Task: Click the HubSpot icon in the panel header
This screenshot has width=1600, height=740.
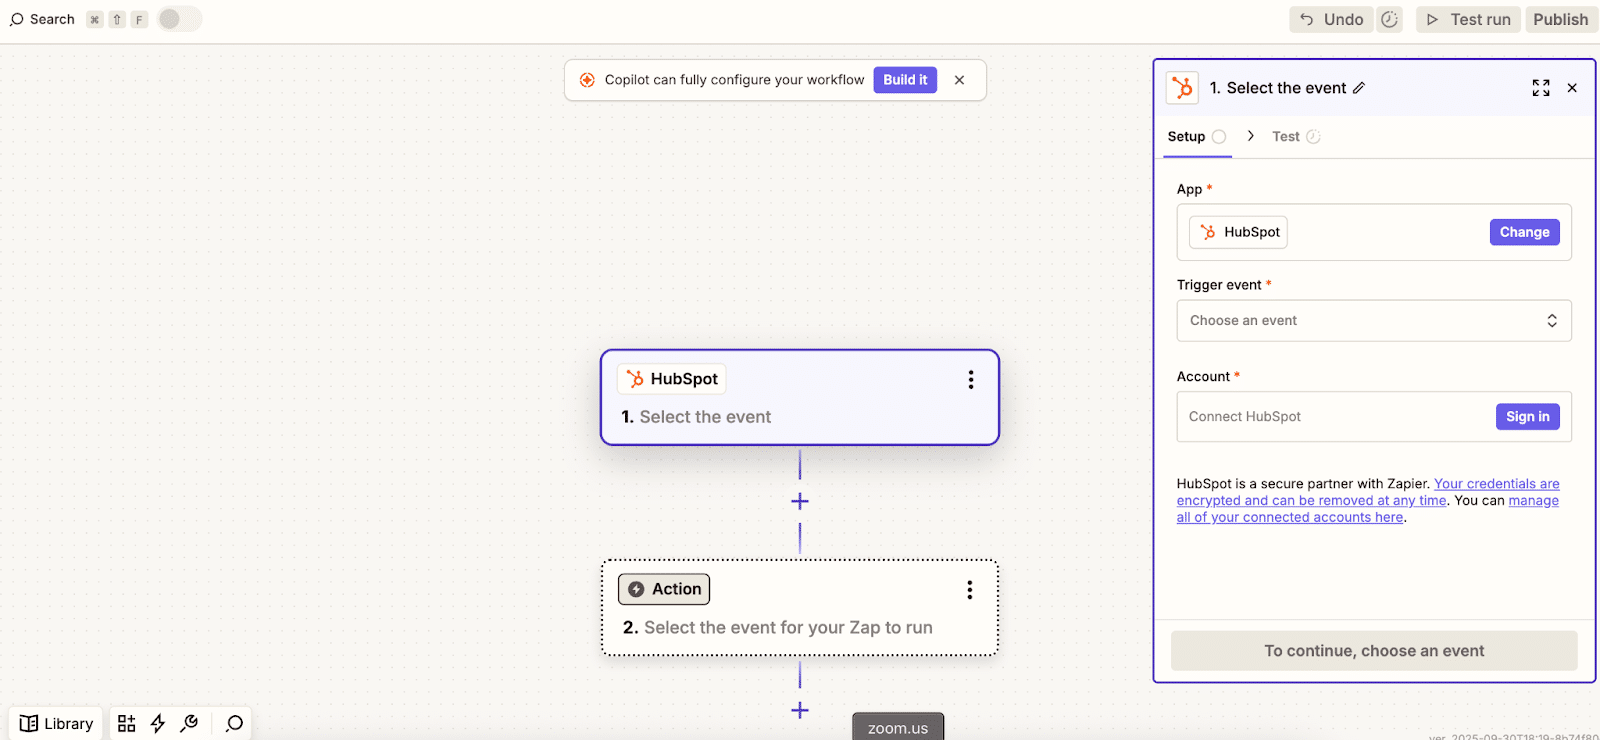Action: 1182,88
